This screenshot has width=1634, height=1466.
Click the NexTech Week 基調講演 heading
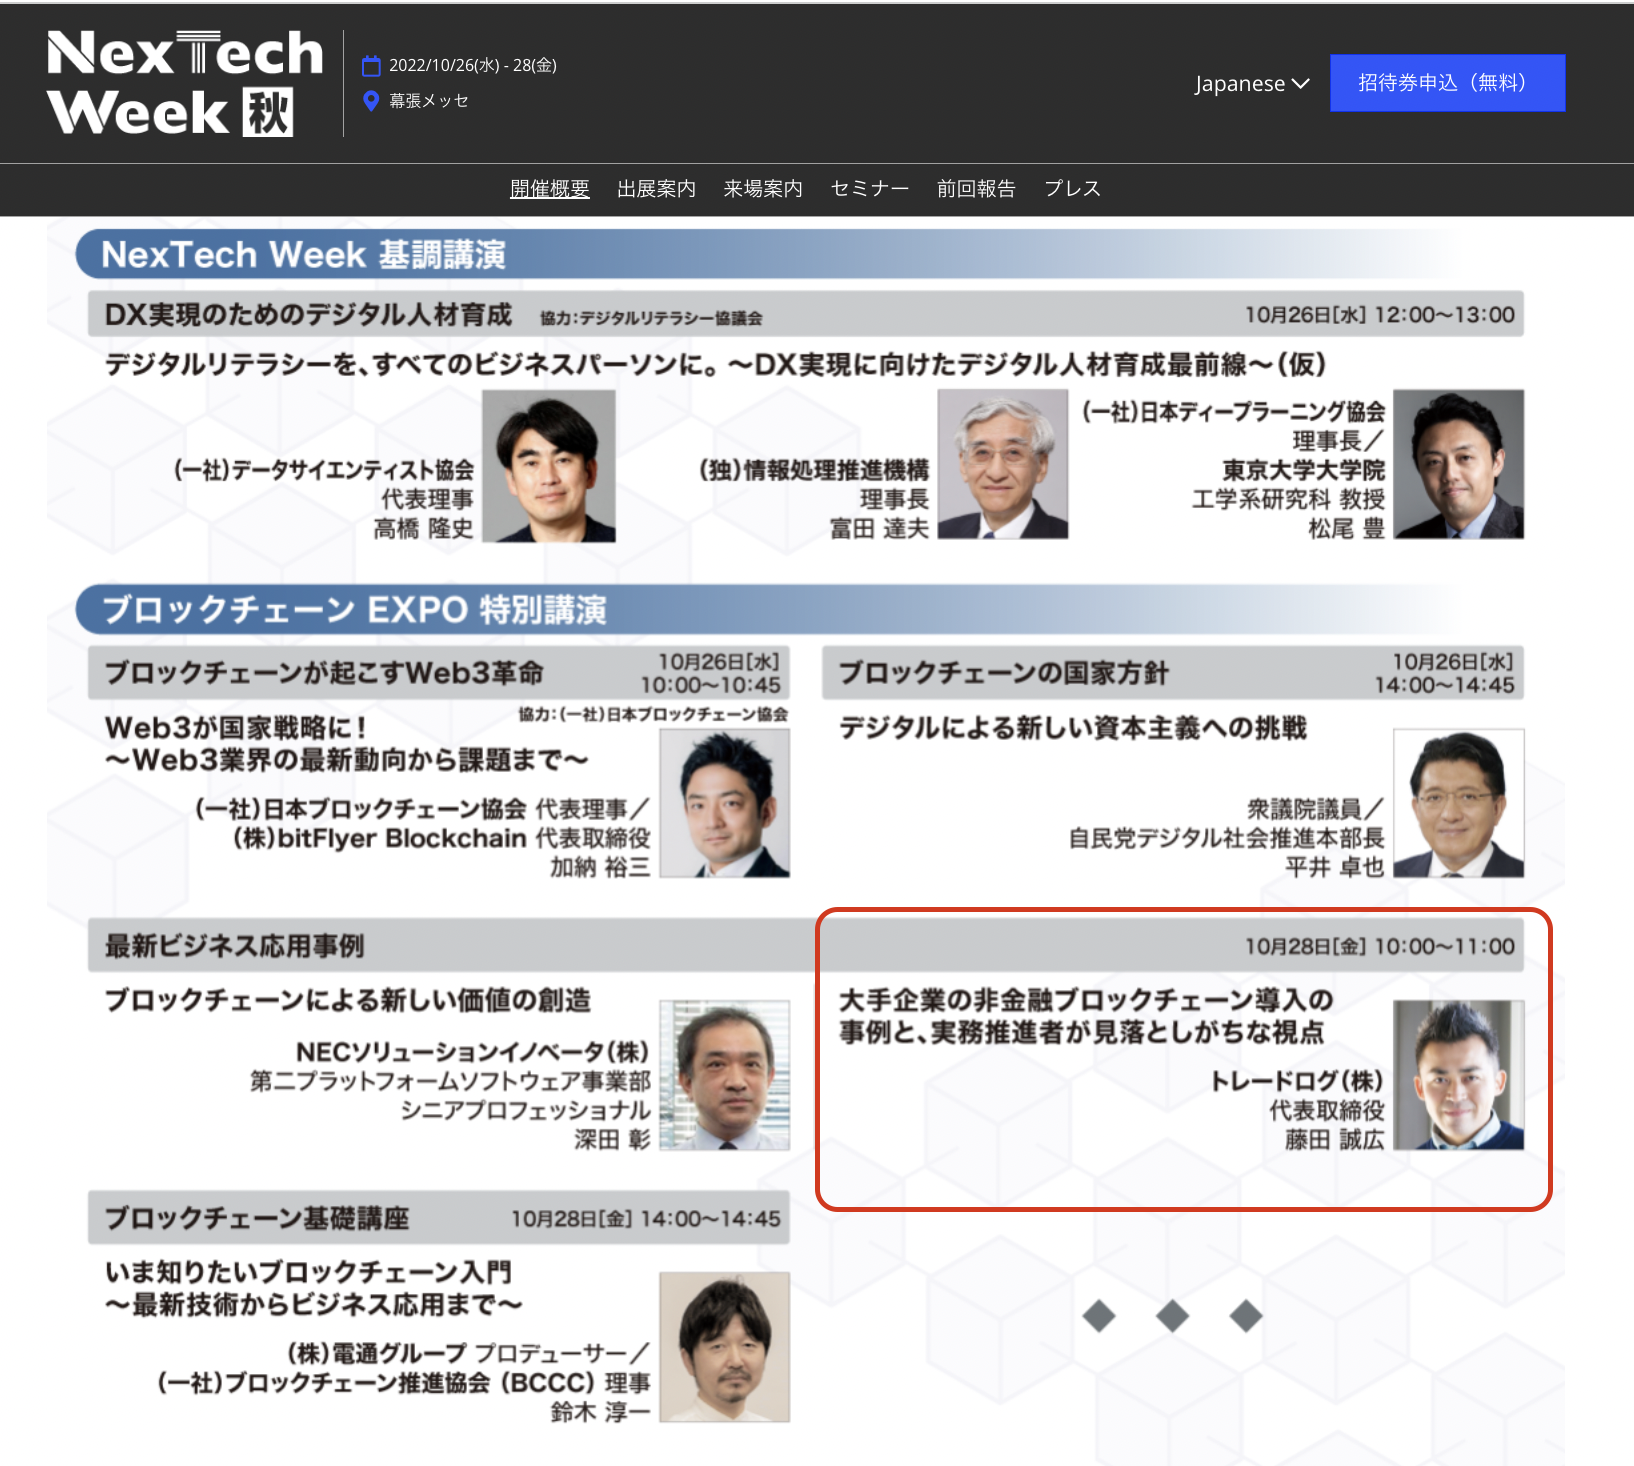coord(304,255)
